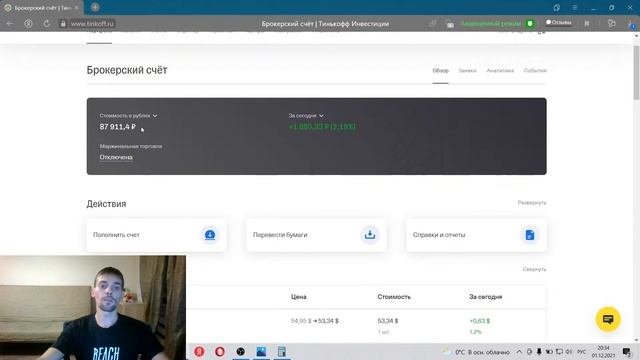The width and height of the screenshot is (640, 360).
Task: Open the yellow chat support button
Action: pyautogui.click(x=608, y=319)
